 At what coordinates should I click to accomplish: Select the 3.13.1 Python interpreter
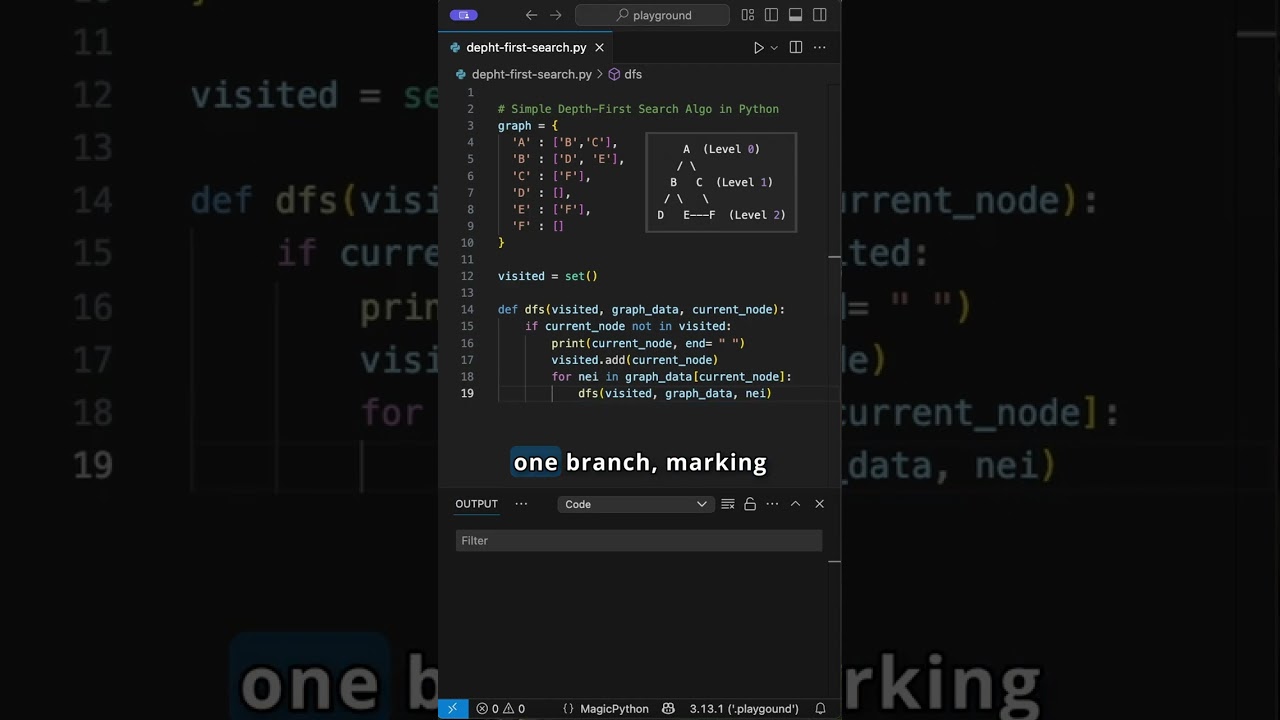pos(744,708)
